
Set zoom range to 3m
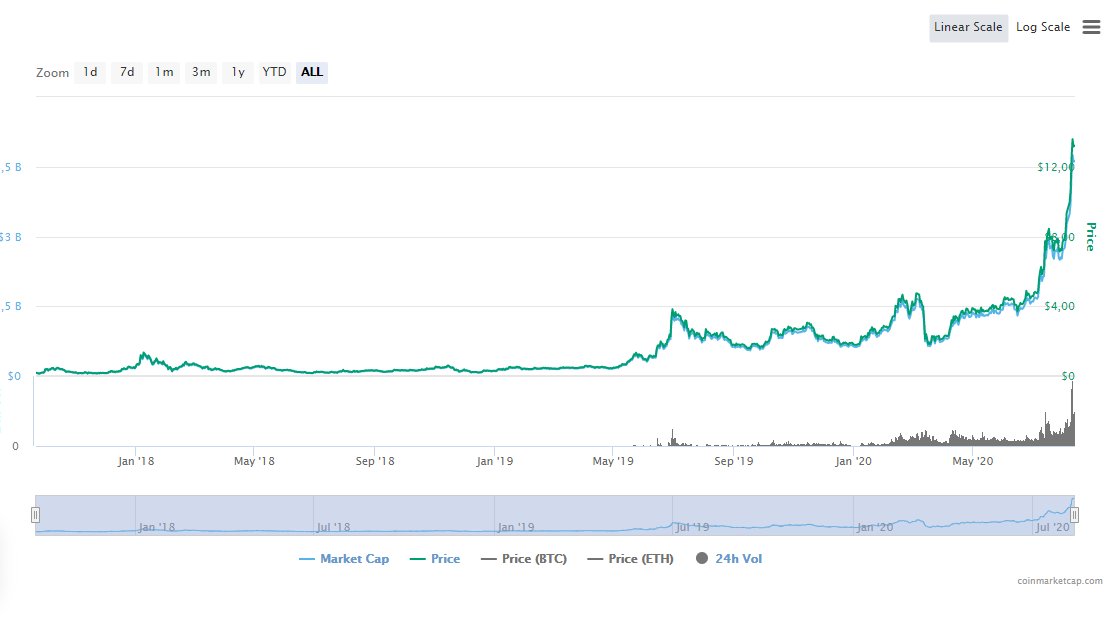pos(201,72)
